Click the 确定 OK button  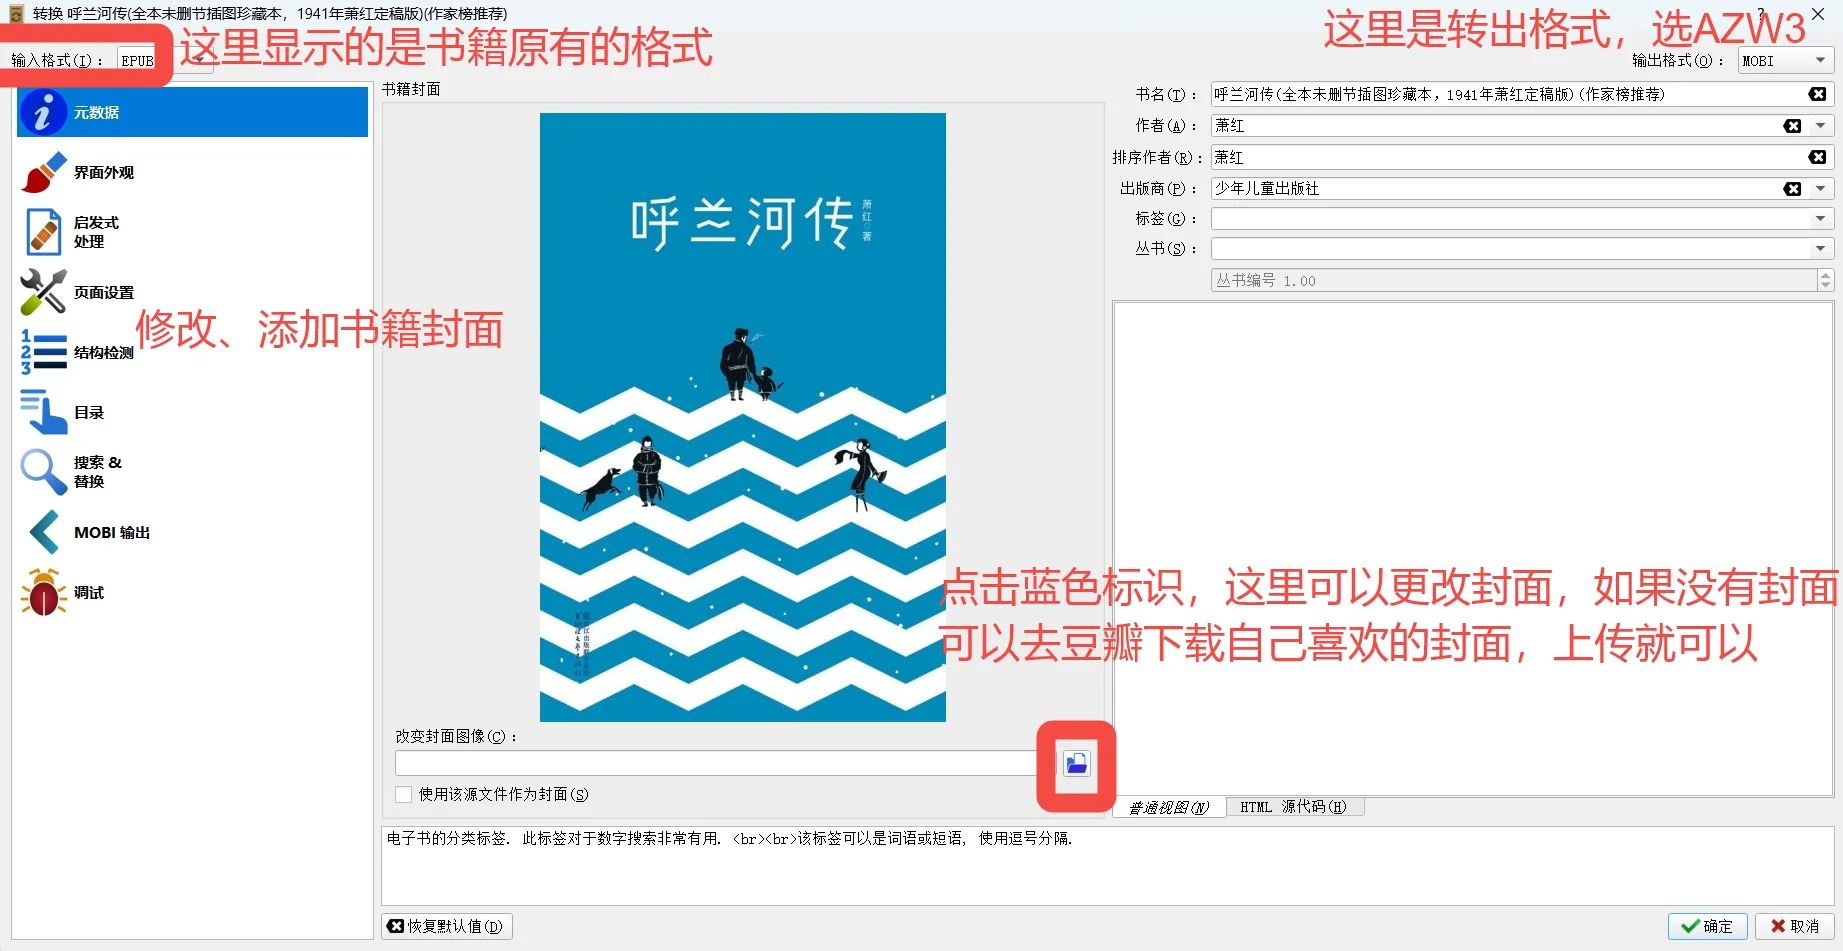tap(1707, 927)
